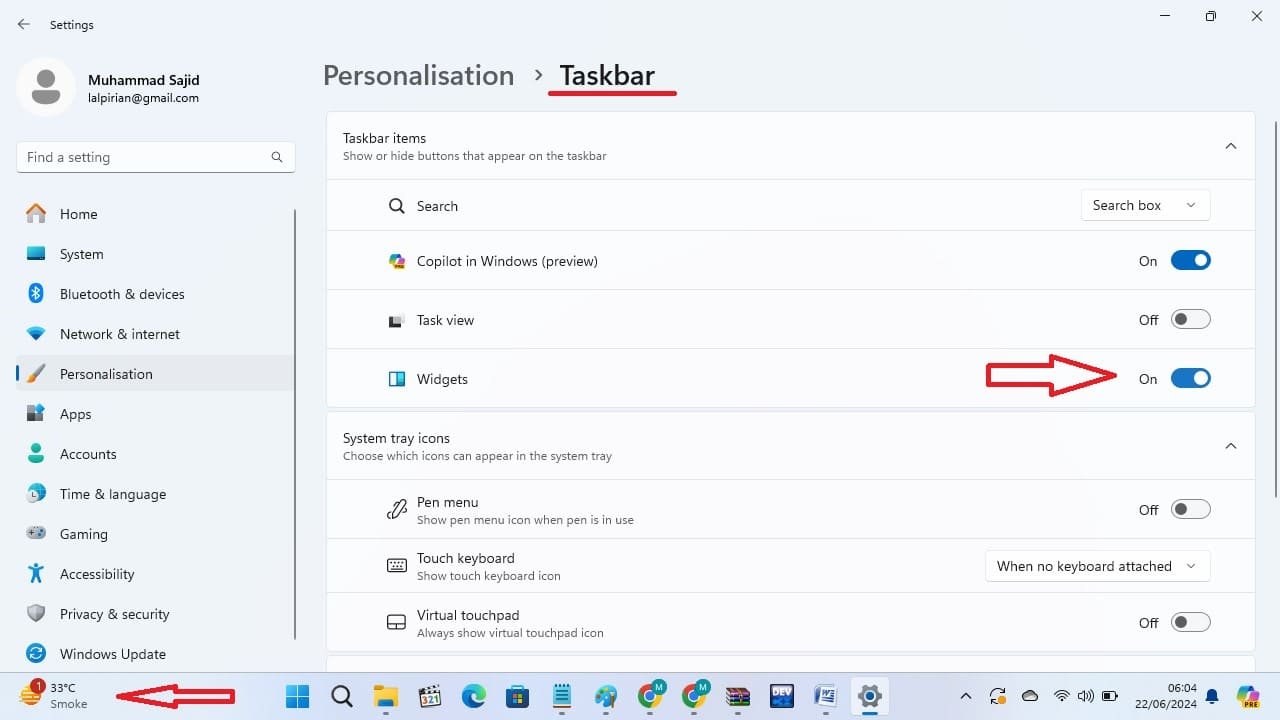
Task: Open the Touch keyboard dropdown
Action: pos(1097,566)
